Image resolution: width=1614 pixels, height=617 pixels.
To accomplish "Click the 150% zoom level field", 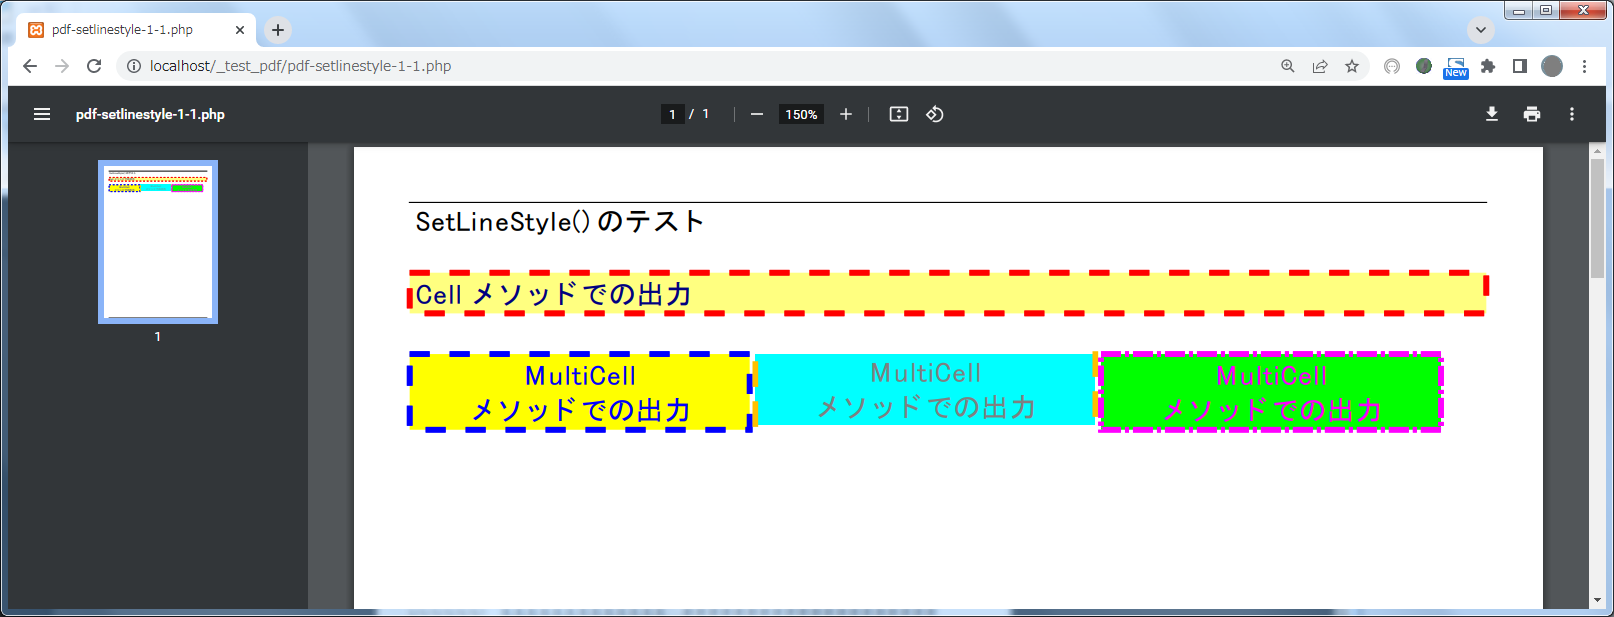I will [x=801, y=114].
